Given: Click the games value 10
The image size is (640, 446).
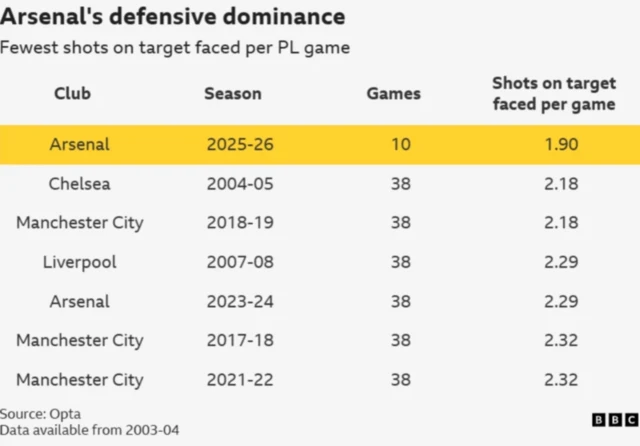Looking at the screenshot, I should (x=400, y=144).
